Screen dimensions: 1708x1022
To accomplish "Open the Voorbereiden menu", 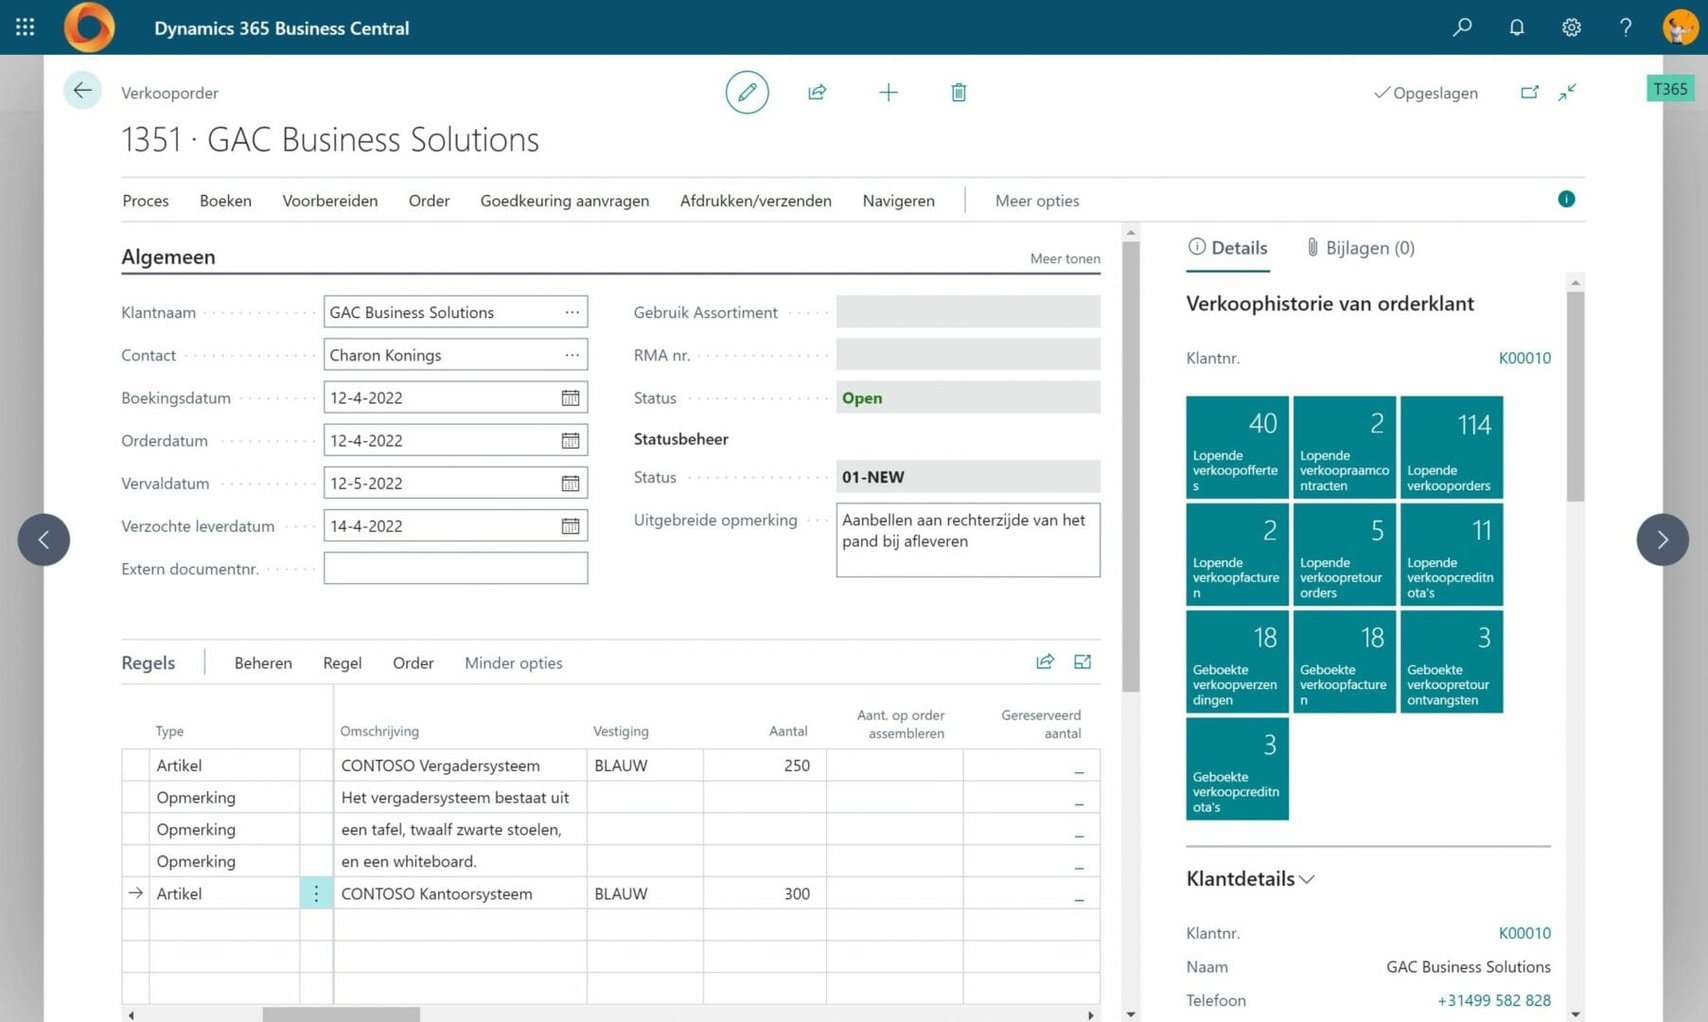I will tap(330, 200).
